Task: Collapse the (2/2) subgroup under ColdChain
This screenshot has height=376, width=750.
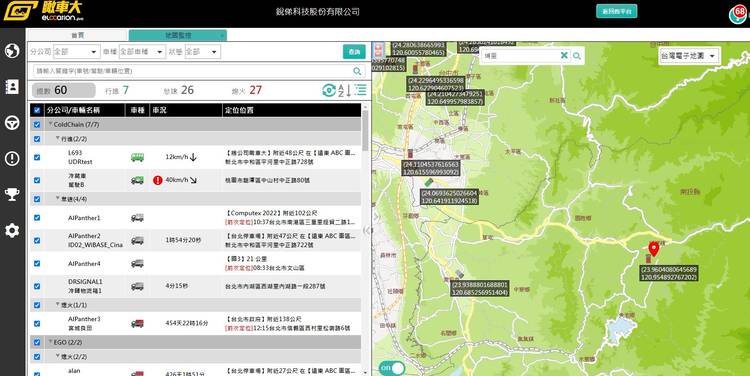Action: point(58,139)
